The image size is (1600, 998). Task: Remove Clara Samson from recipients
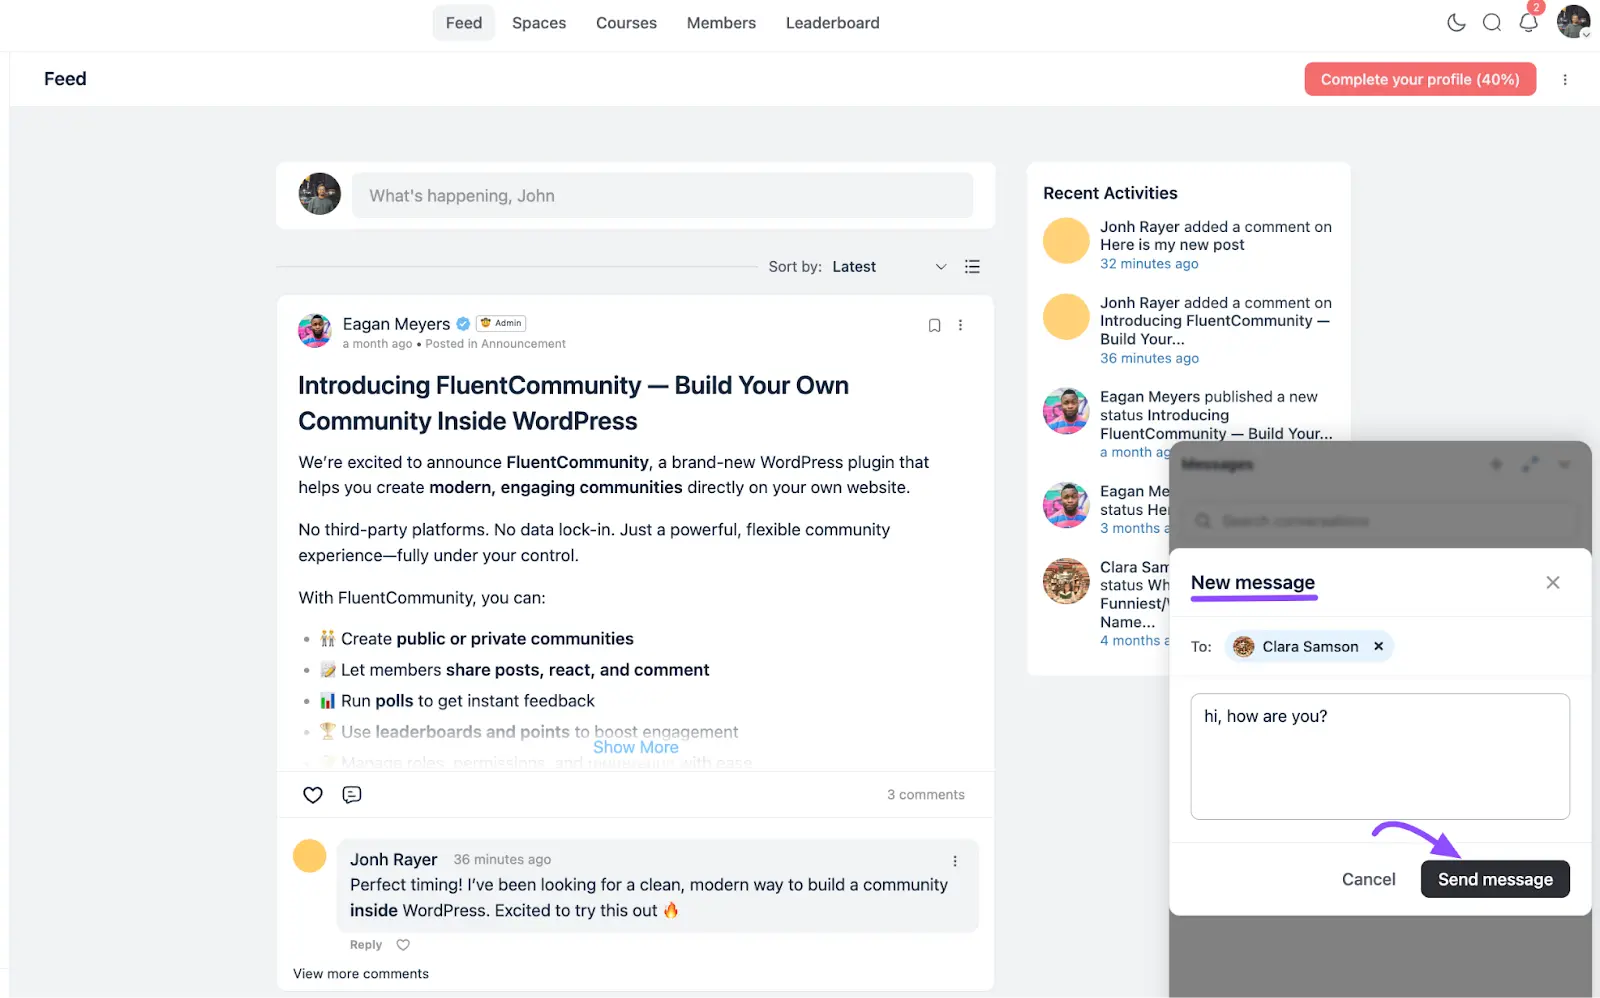1378,647
